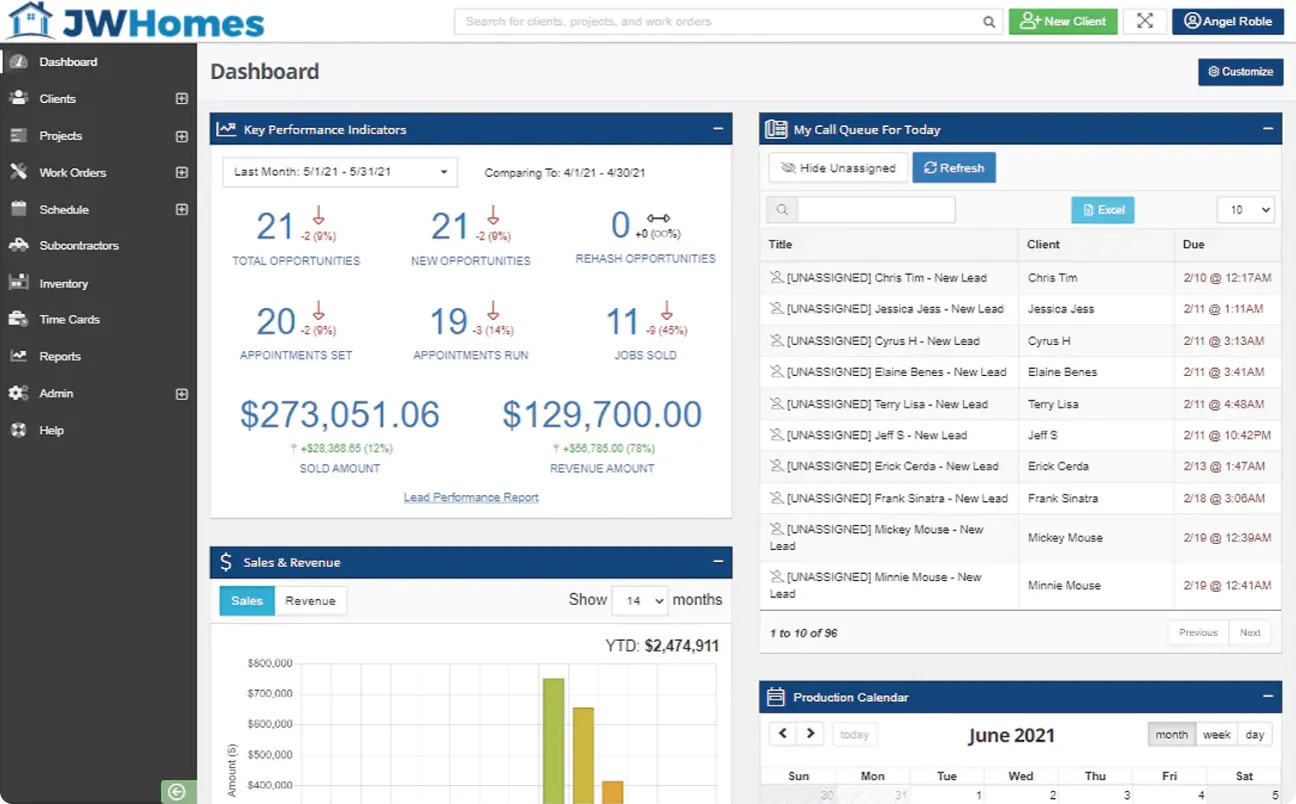
Task: Open the Last Month date range dropdown
Action: pos(339,172)
